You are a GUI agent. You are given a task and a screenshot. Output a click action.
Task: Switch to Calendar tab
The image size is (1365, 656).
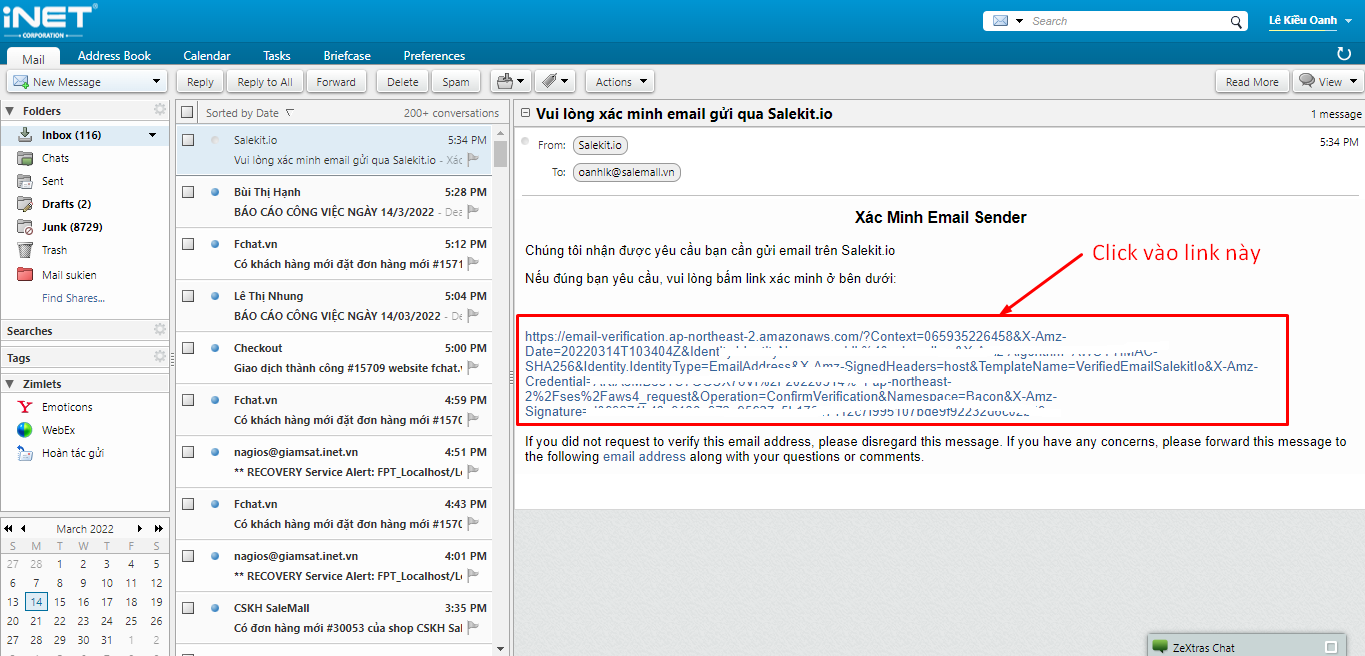point(207,56)
